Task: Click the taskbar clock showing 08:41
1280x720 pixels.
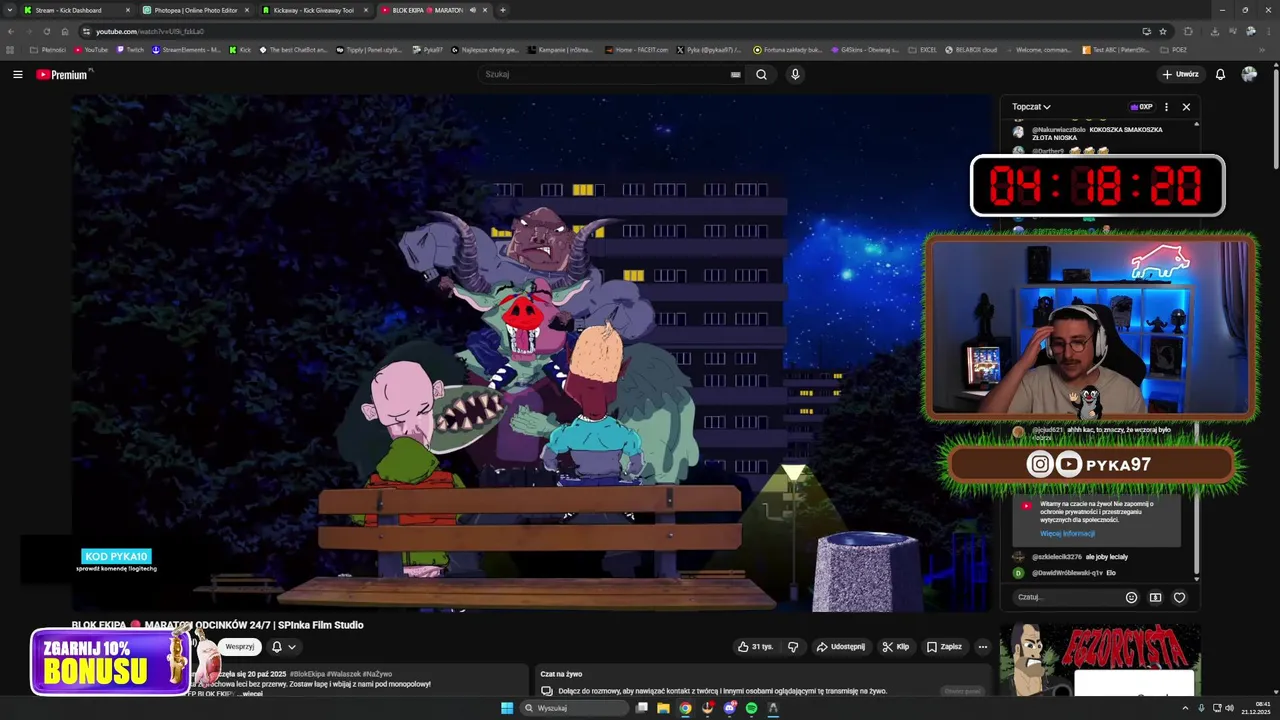Action: point(1255,708)
